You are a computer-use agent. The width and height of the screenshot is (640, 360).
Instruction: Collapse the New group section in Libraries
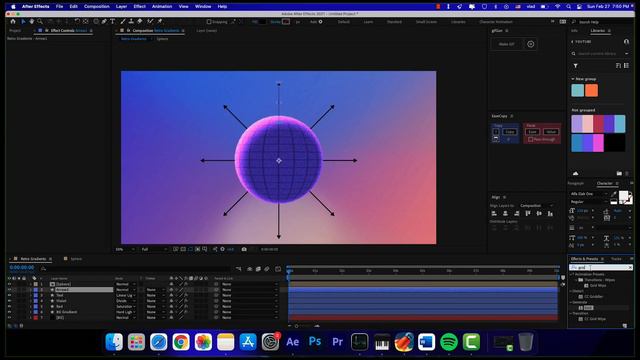coord(573,79)
